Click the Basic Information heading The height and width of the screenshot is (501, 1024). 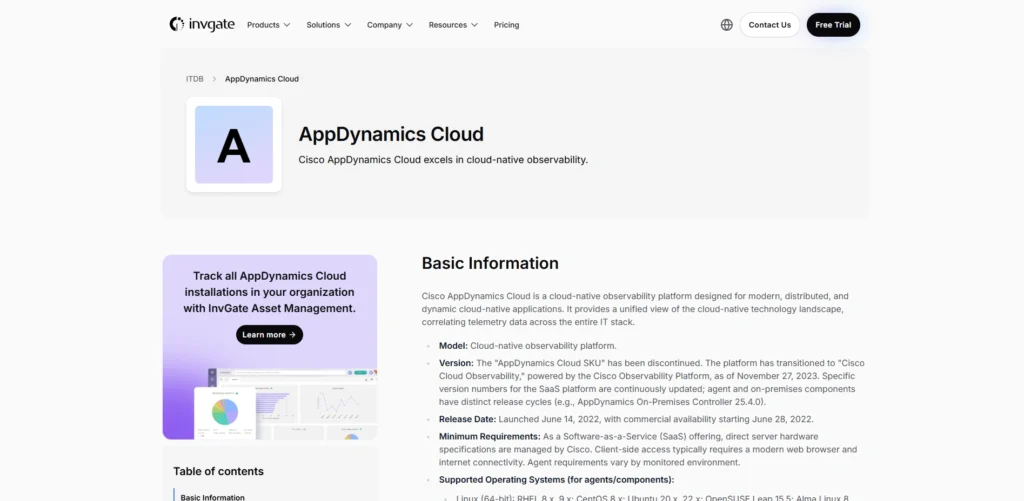[490, 263]
